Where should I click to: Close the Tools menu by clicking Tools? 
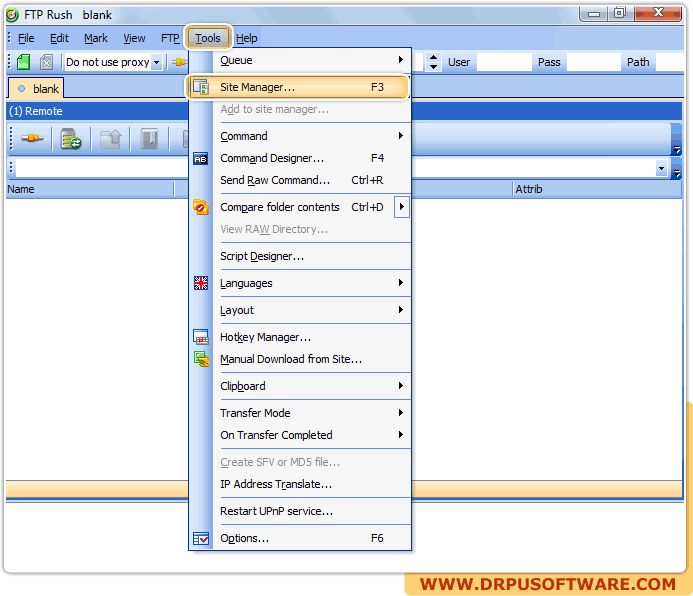(208, 38)
